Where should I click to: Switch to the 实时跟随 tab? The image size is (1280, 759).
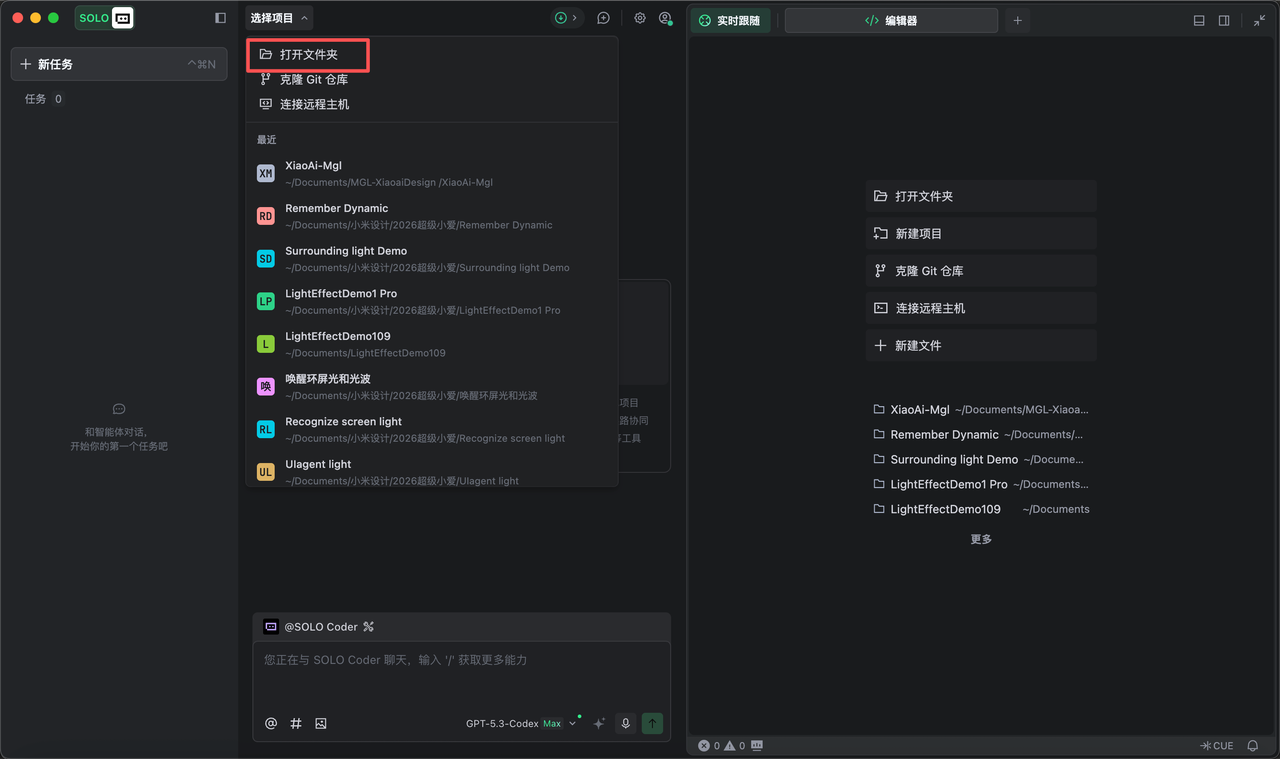click(730, 20)
